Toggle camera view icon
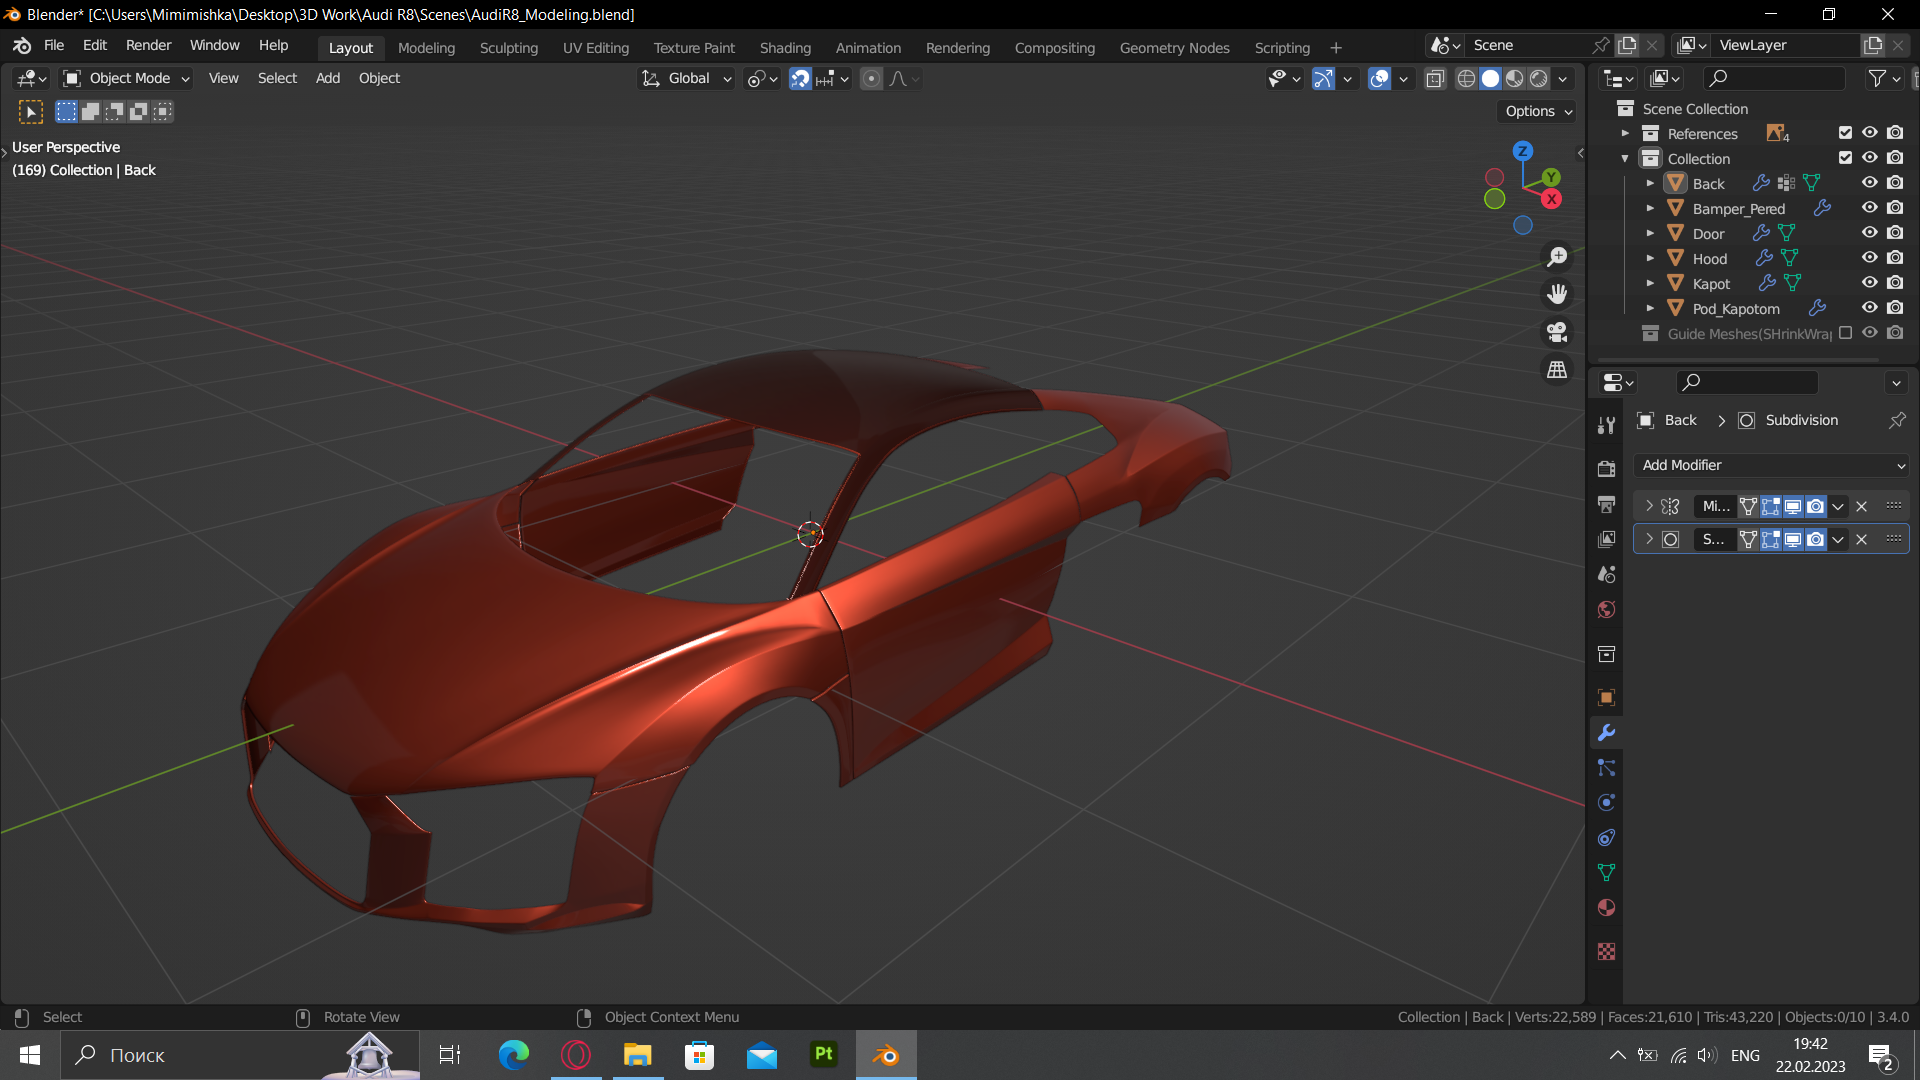 1557,332
